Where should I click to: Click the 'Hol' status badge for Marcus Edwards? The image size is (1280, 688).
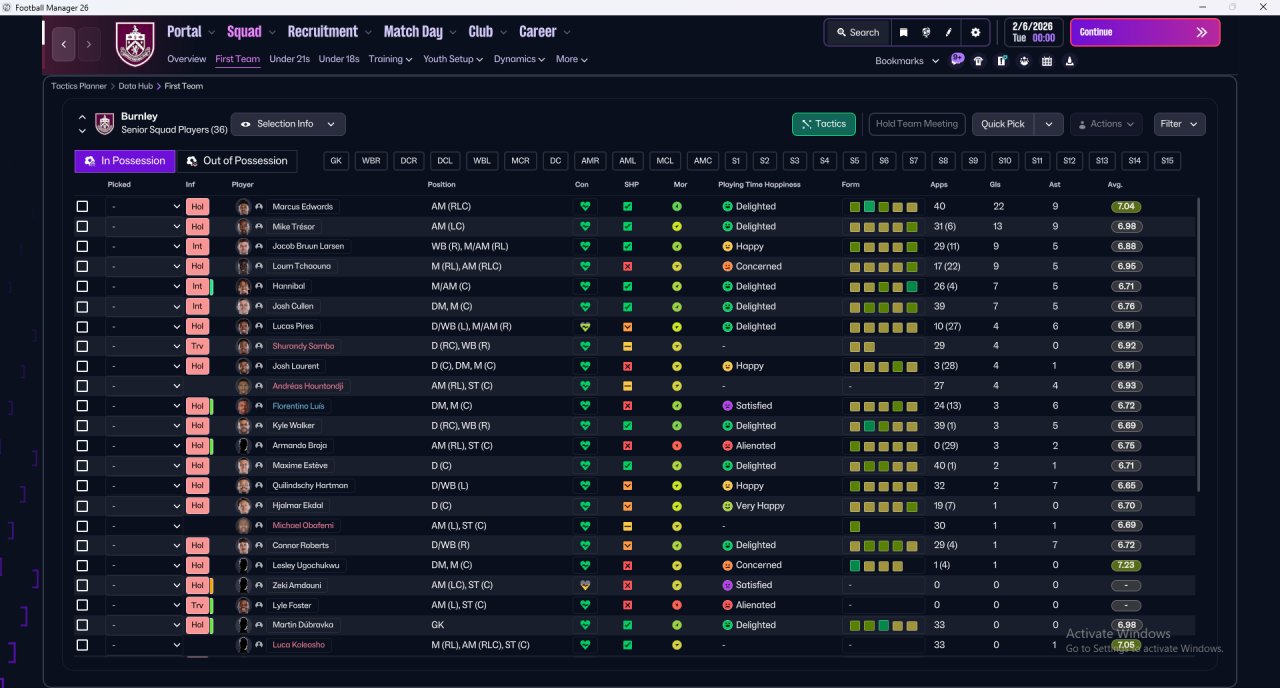click(x=197, y=207)
